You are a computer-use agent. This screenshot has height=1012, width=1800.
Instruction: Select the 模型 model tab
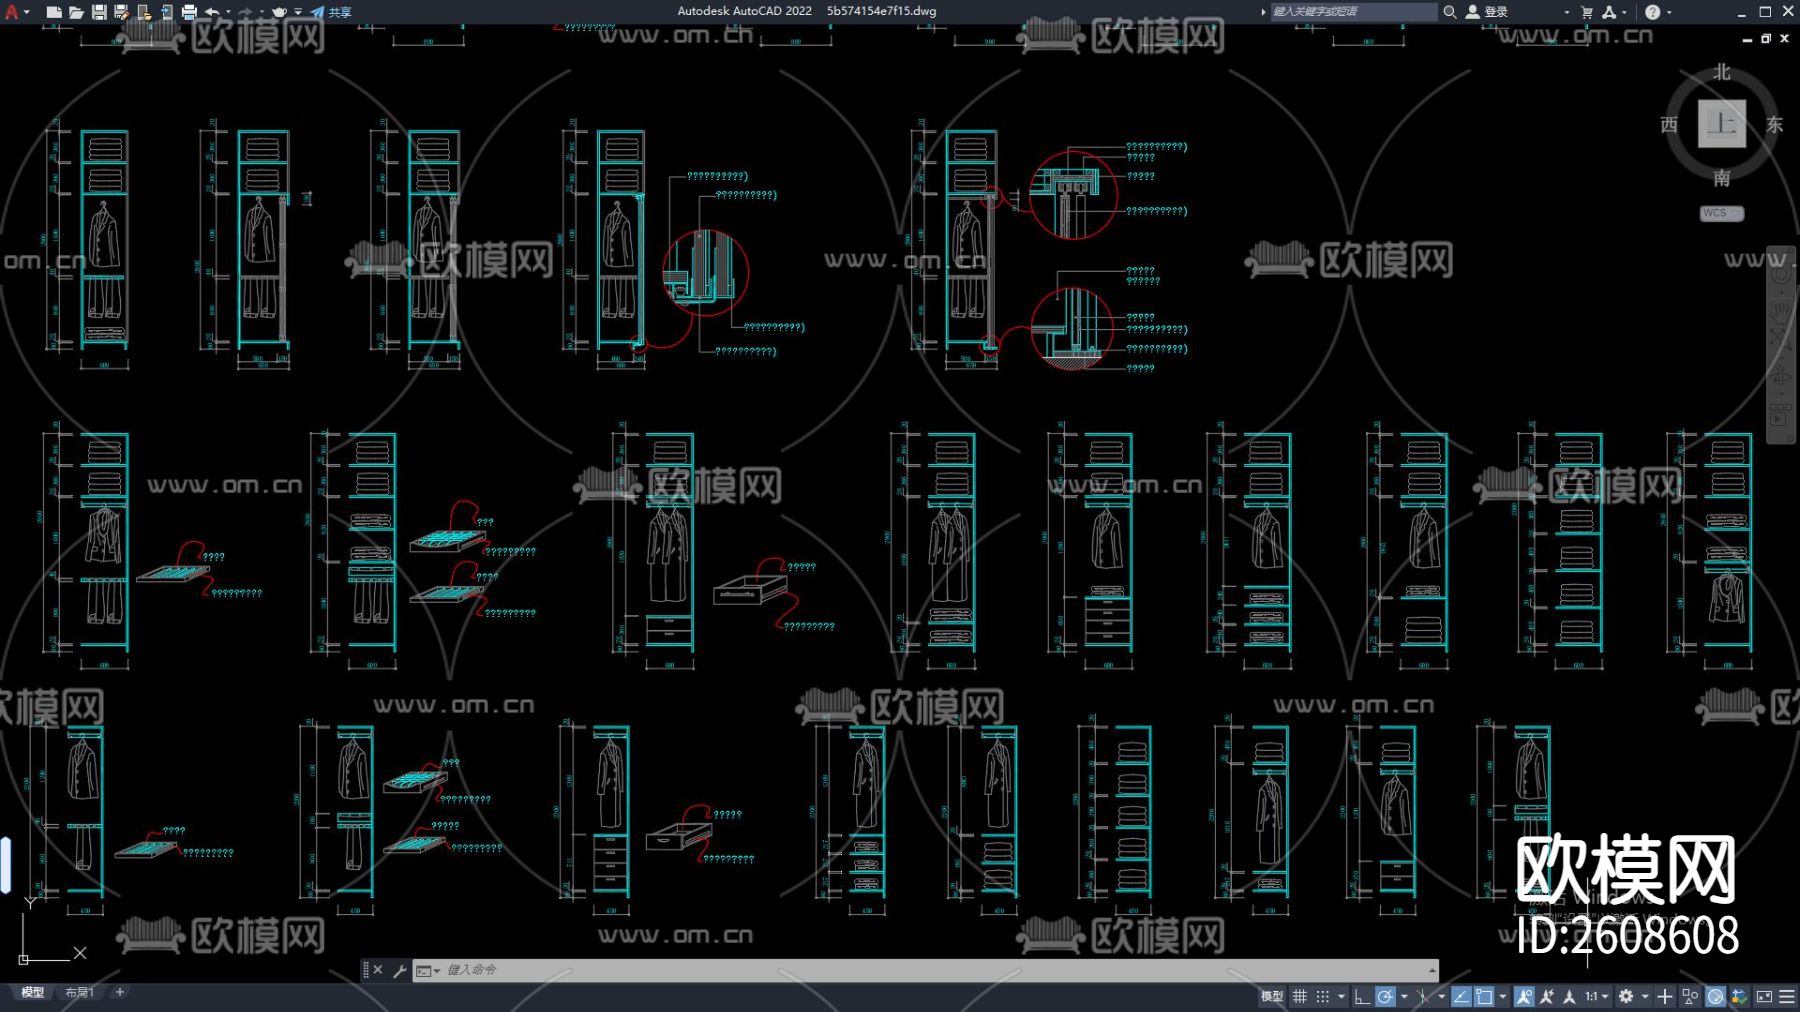pyautogui.click(x=33, y=992)
